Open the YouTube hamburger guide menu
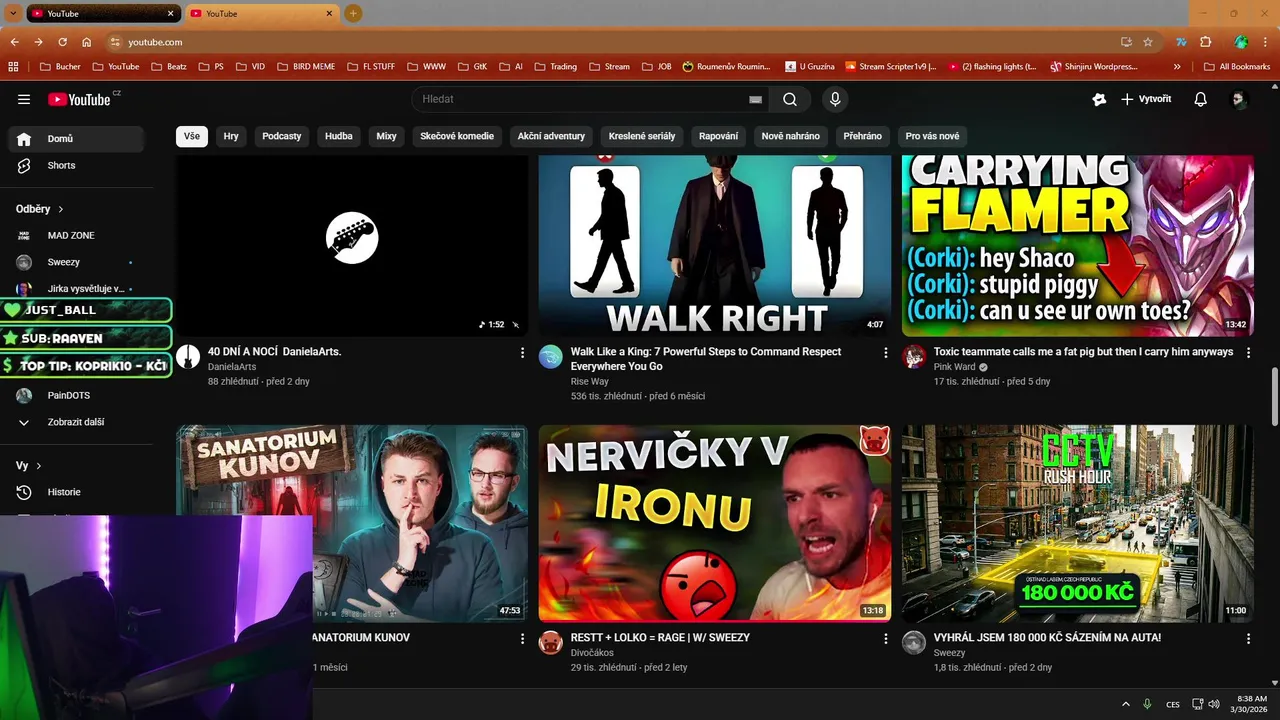Screen dimensions: 1280x720 (24, 99)
